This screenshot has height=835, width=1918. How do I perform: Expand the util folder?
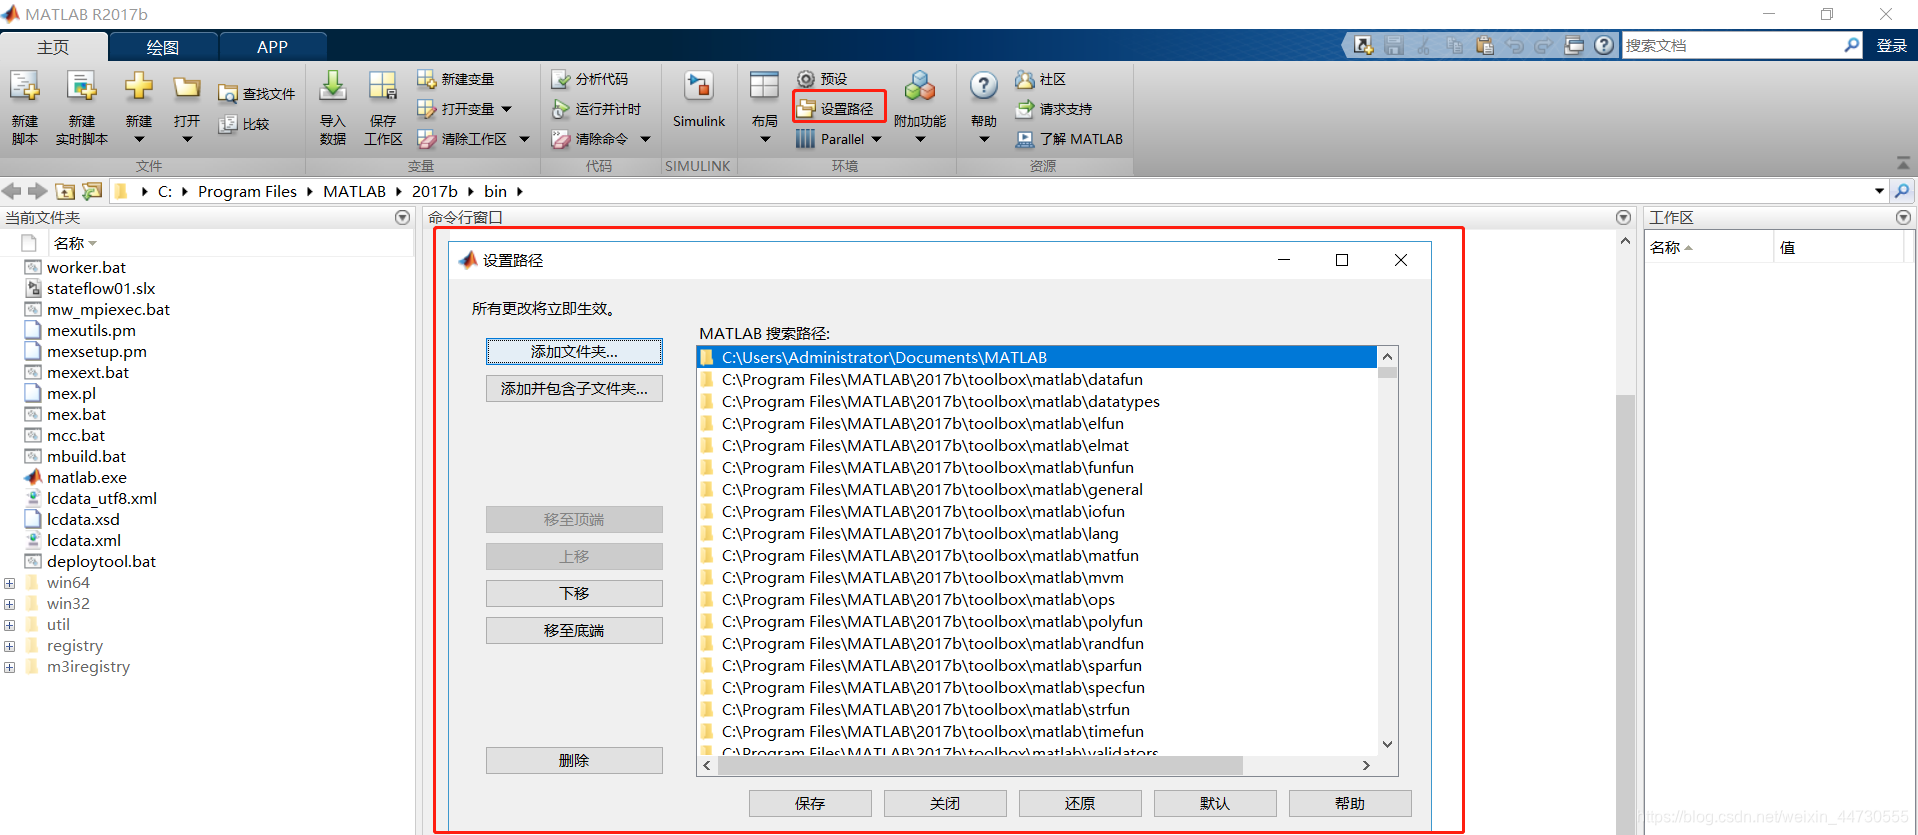(x=9, y=625)
